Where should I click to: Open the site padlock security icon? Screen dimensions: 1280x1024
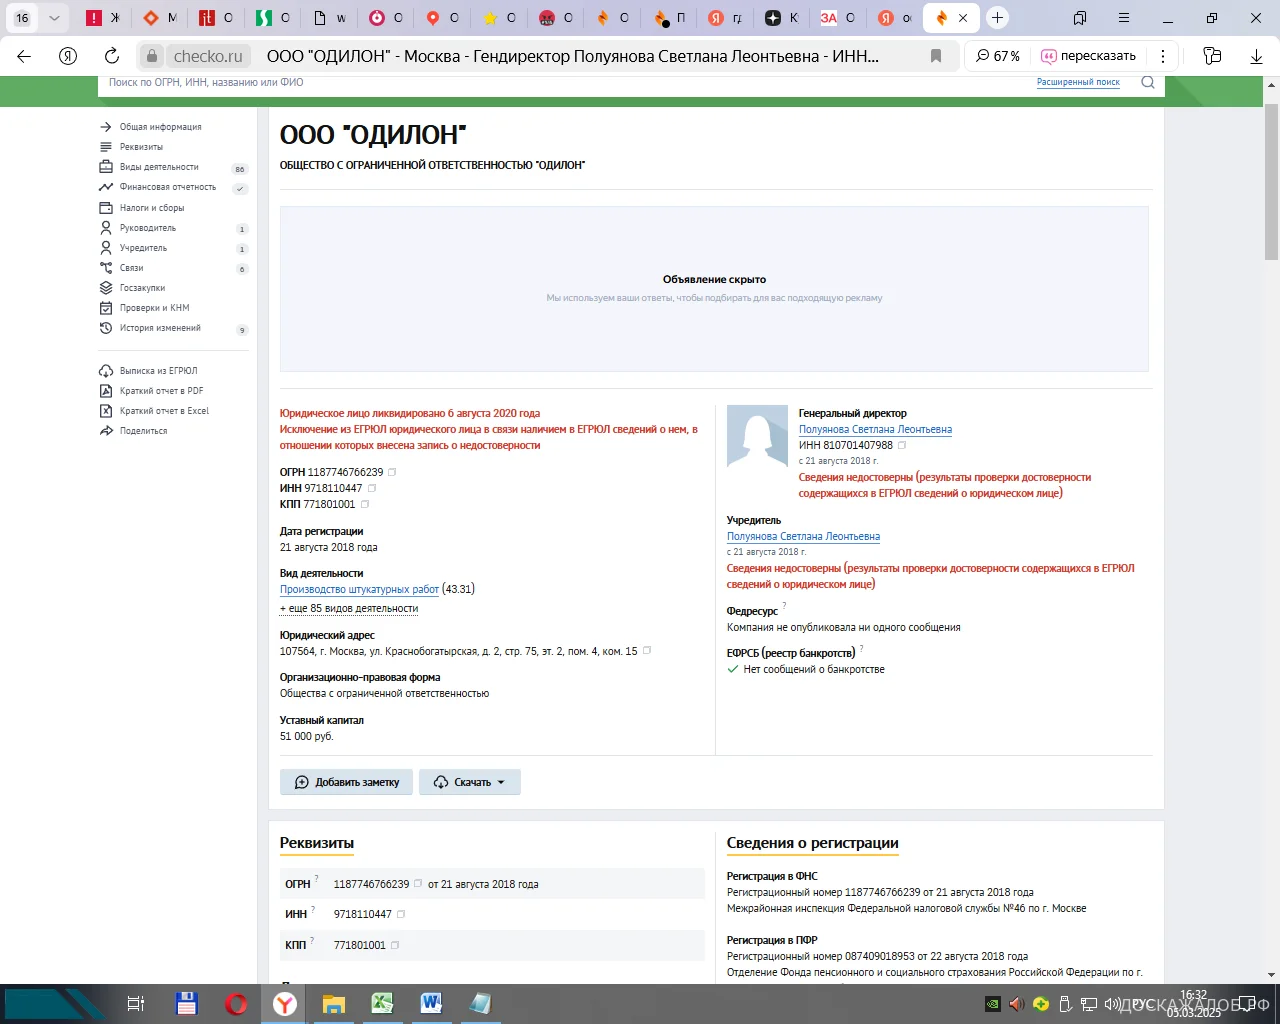coord(151,56)
